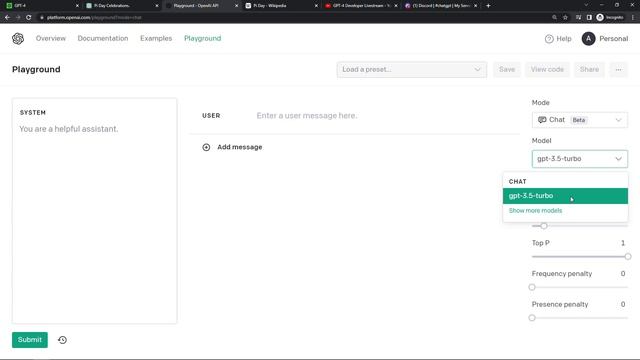Image resolution: width=640 pixels, height=360 pixels.
Task: Click the Personal account avatar
Action: tap(588, 39)
